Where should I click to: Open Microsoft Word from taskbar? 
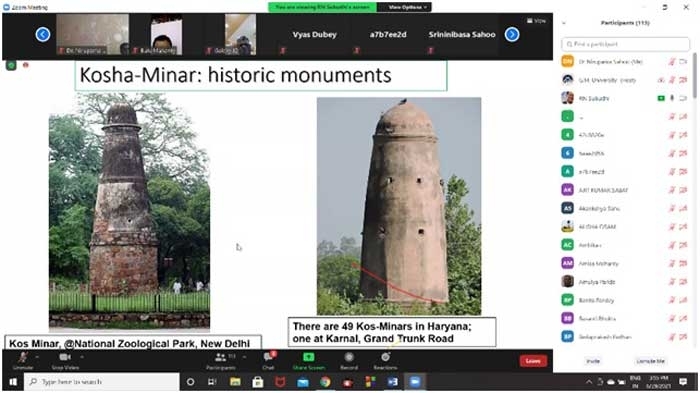point(393,382)
